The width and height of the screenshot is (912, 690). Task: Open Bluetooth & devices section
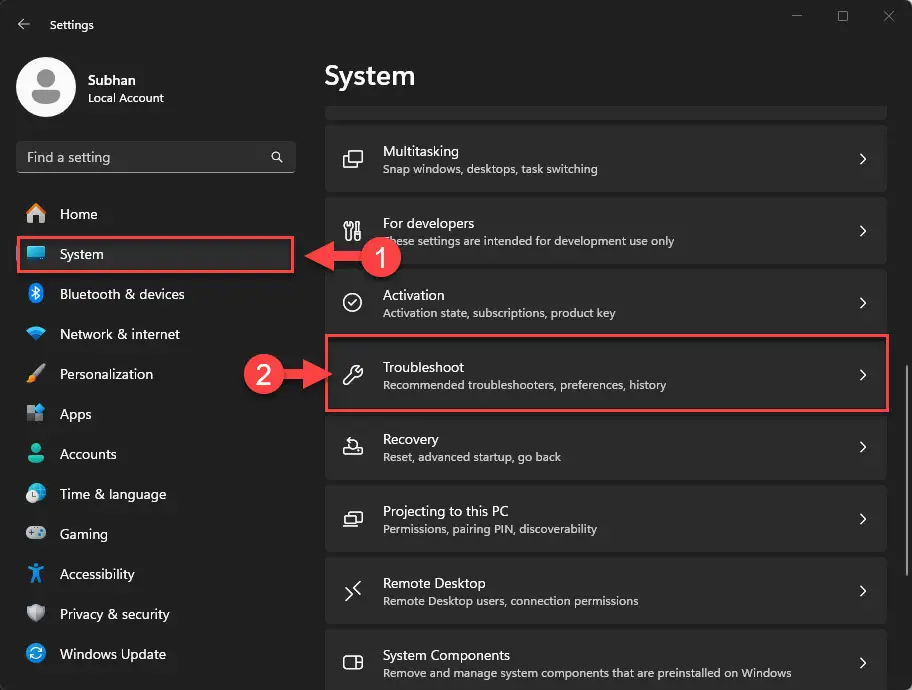[155, 294]
